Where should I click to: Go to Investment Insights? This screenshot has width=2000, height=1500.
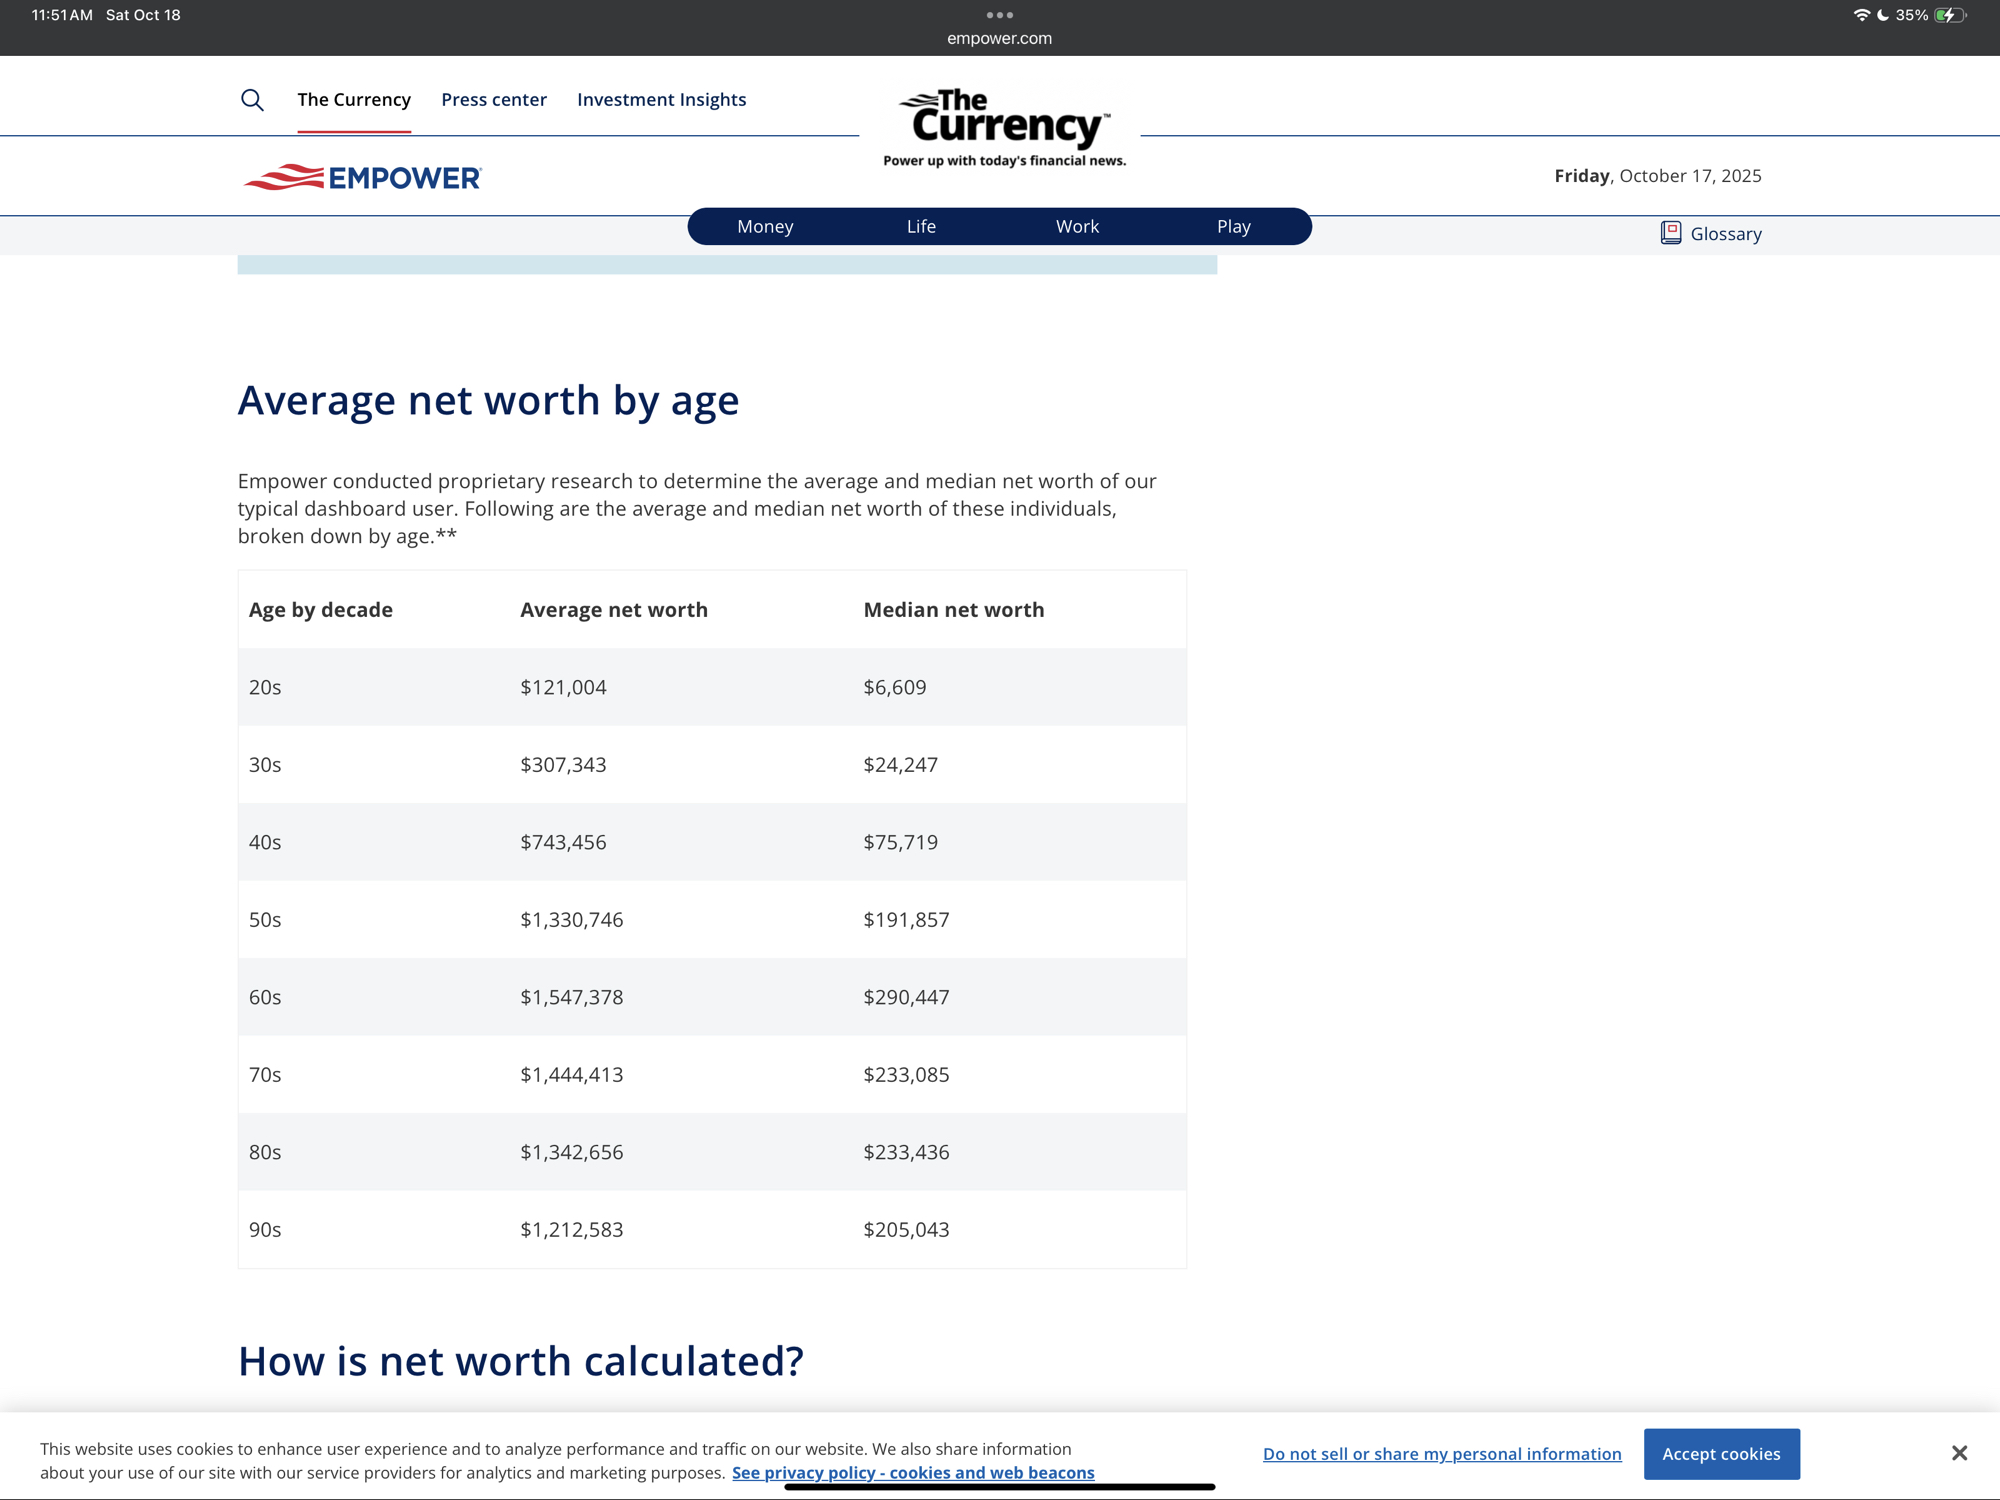tap(661, 99)
